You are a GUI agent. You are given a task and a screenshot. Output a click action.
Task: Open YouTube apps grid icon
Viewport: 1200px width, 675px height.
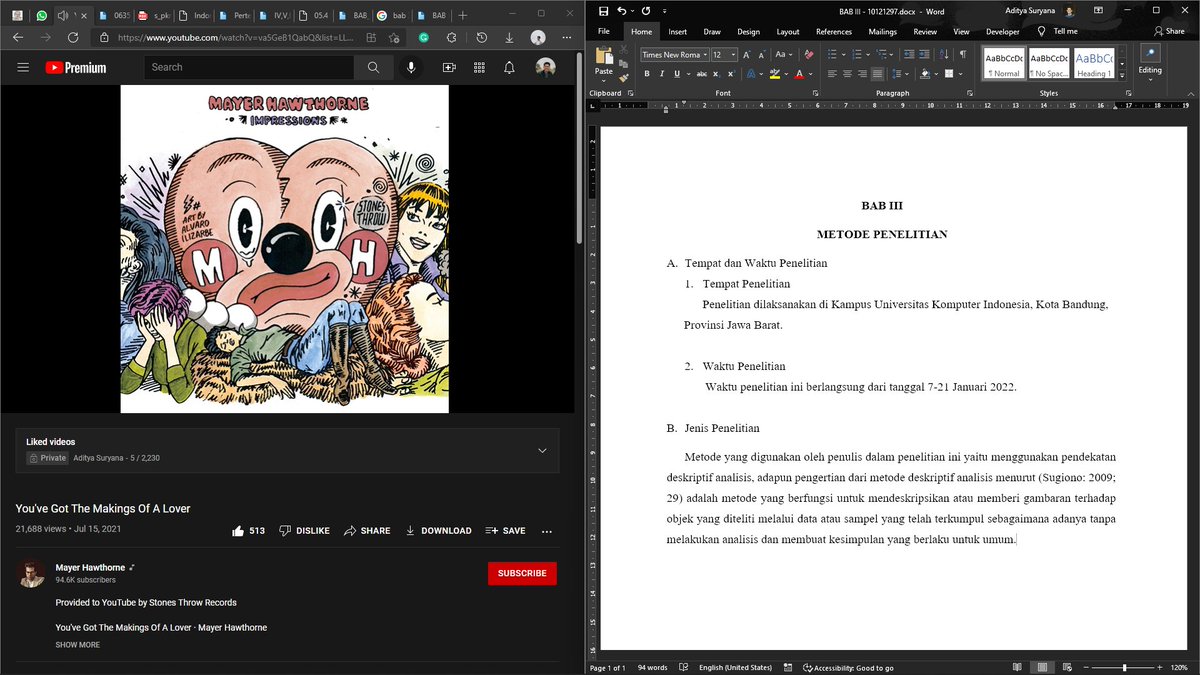479,67
